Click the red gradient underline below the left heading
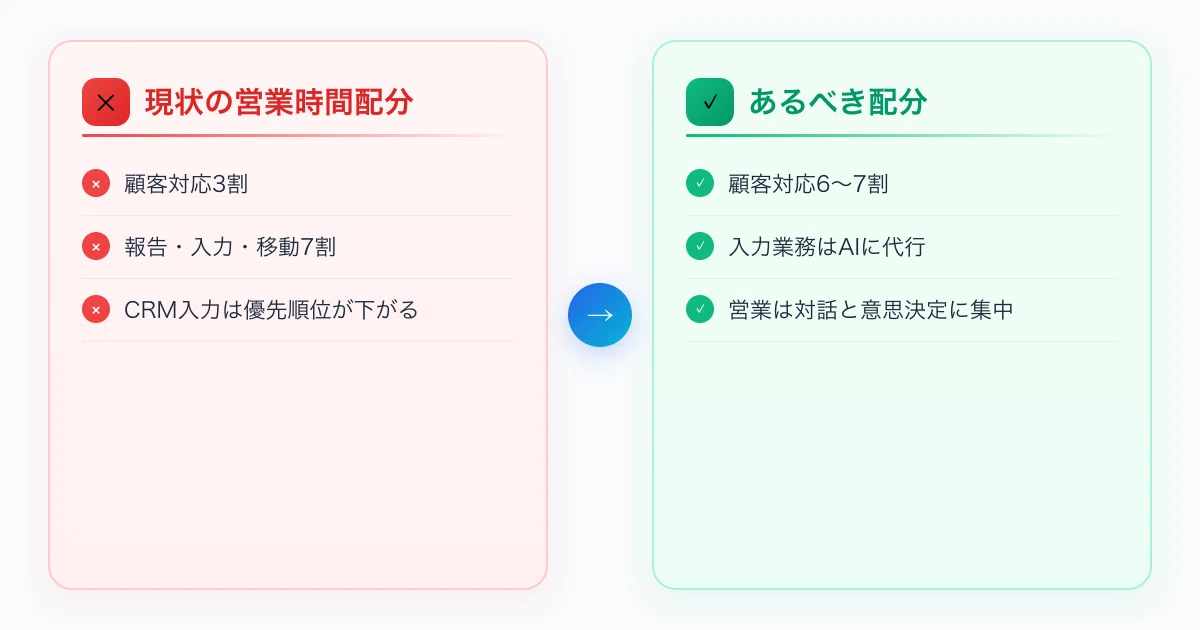This screenshot has height=630, width=1200. pyautogui.click(x=298, y=135)
